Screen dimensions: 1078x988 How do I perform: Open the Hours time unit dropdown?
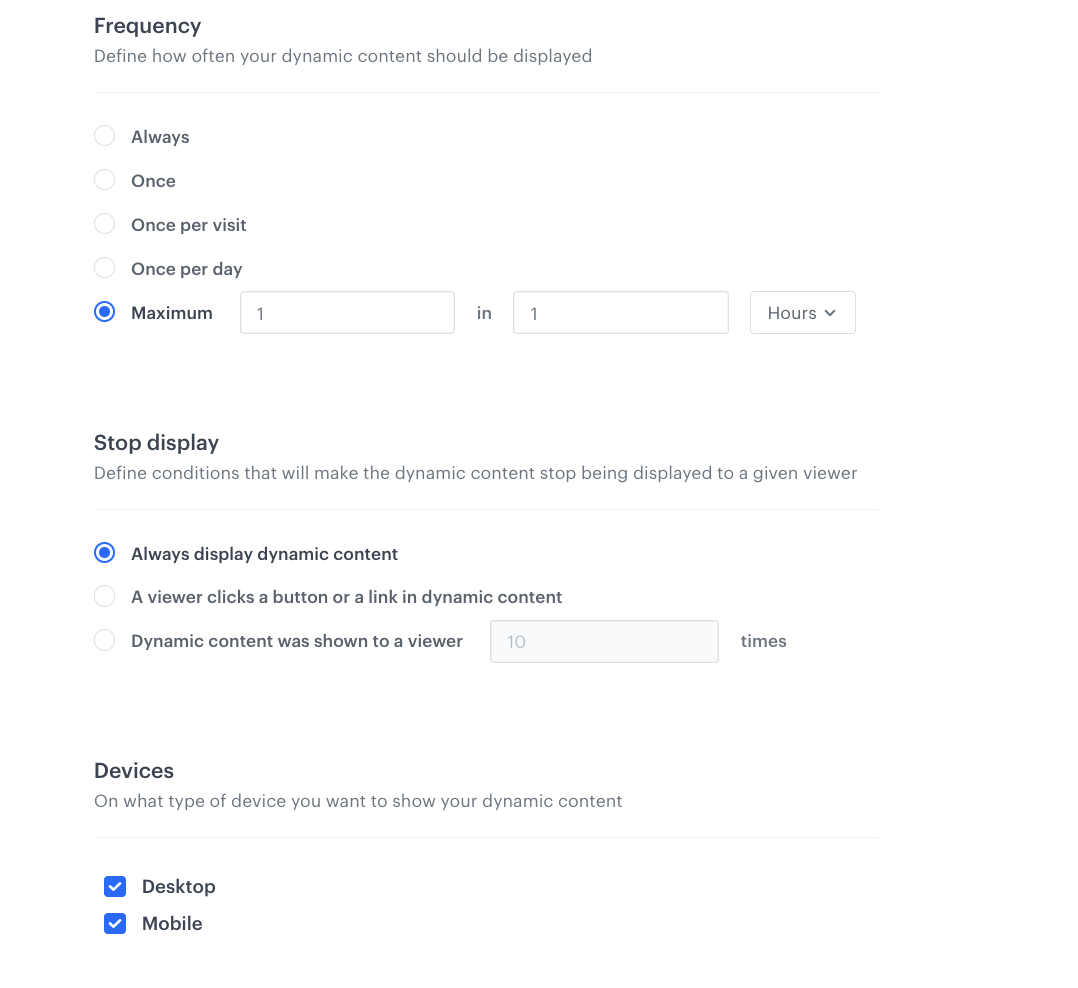click(x=802, y=313)
